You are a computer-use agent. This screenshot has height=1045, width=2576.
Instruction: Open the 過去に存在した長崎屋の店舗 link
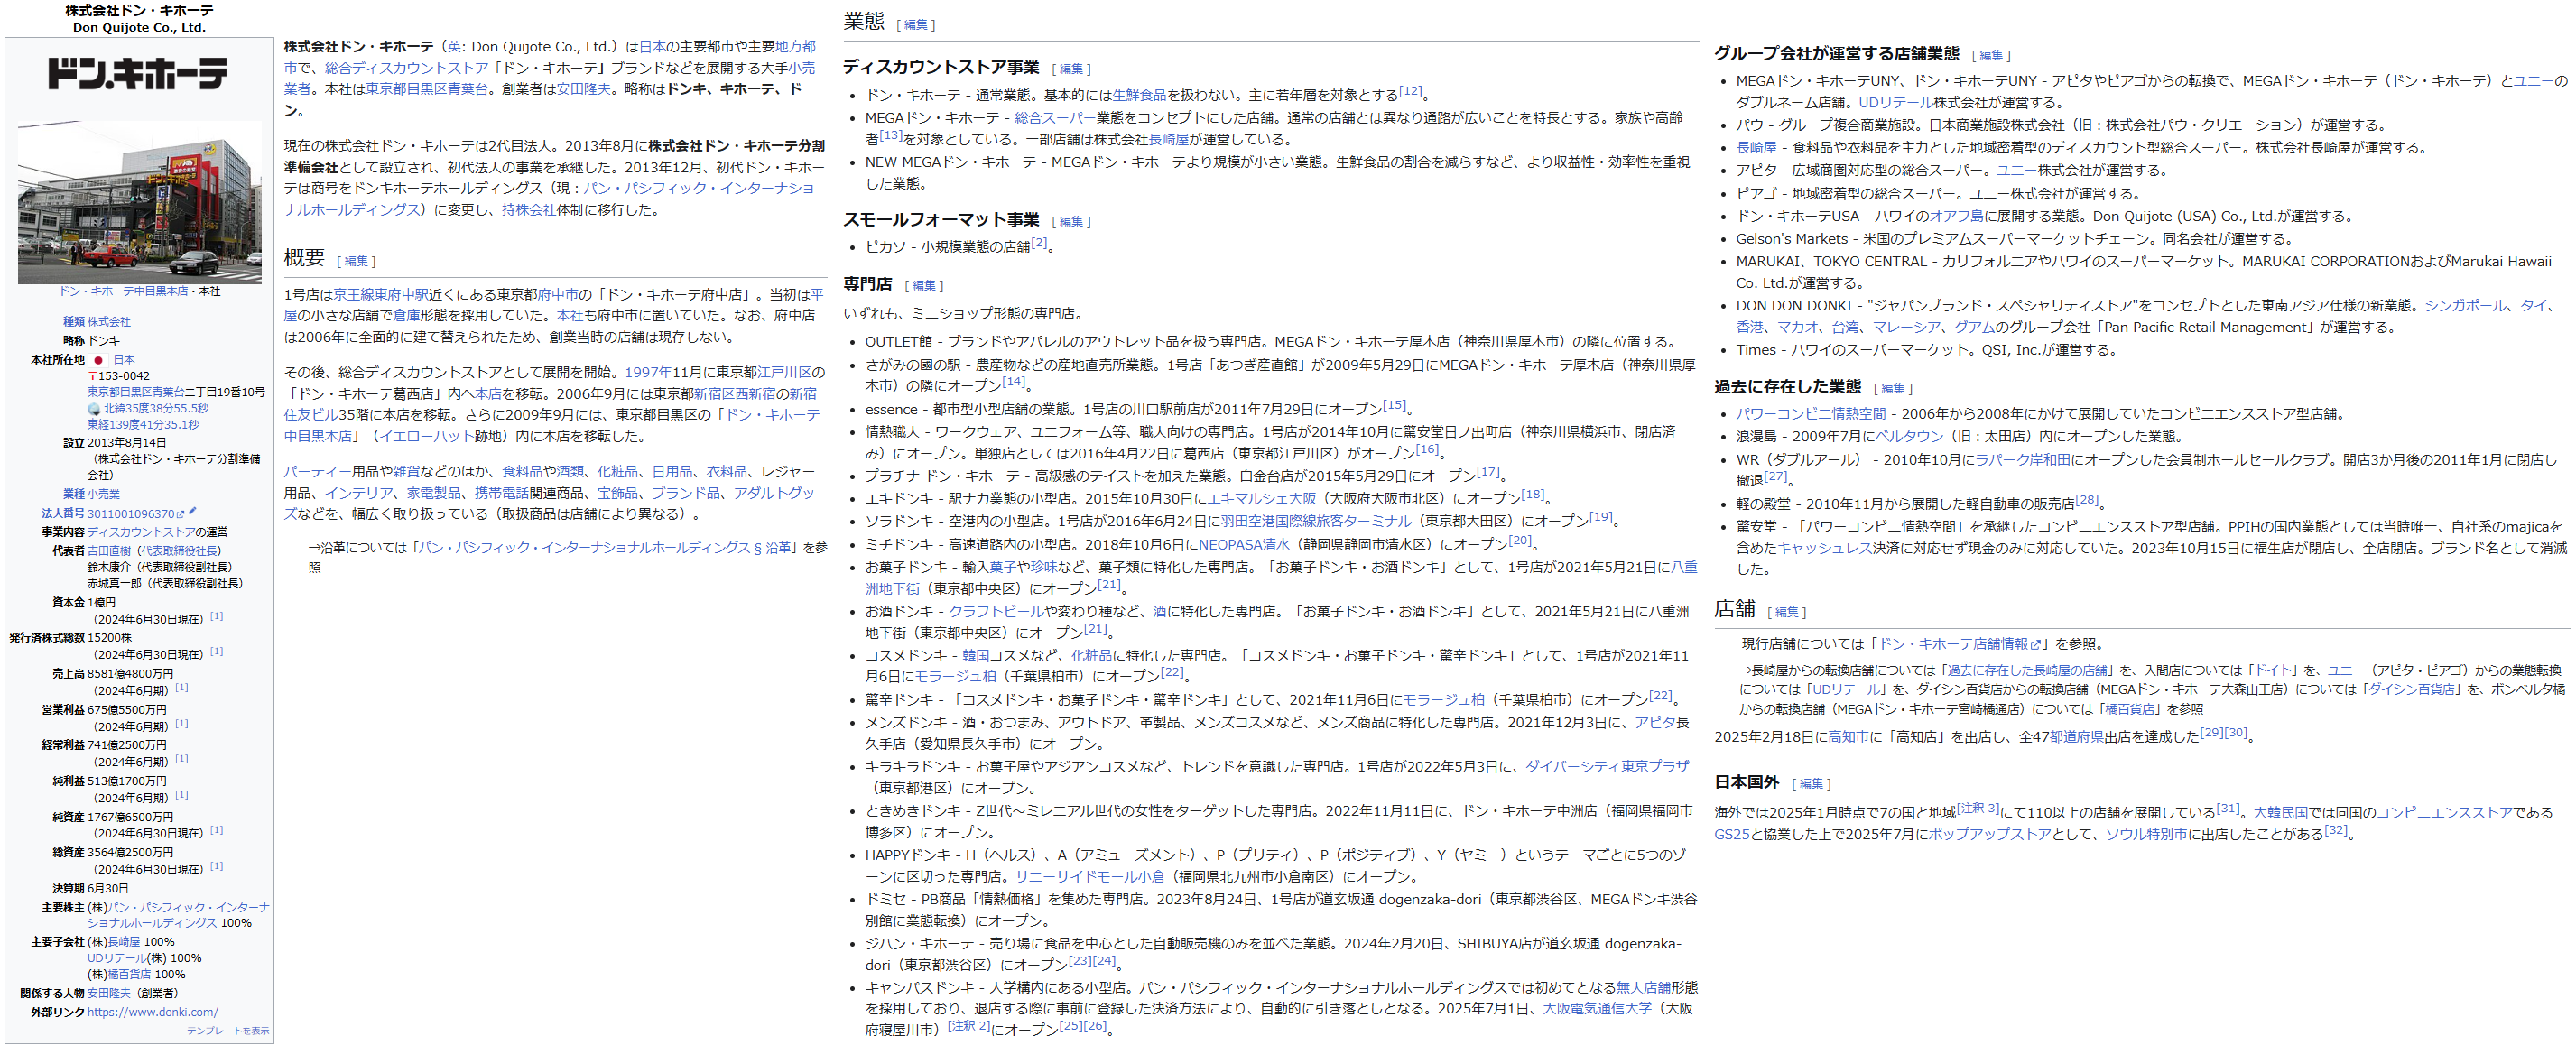(x=2026, y=671)
